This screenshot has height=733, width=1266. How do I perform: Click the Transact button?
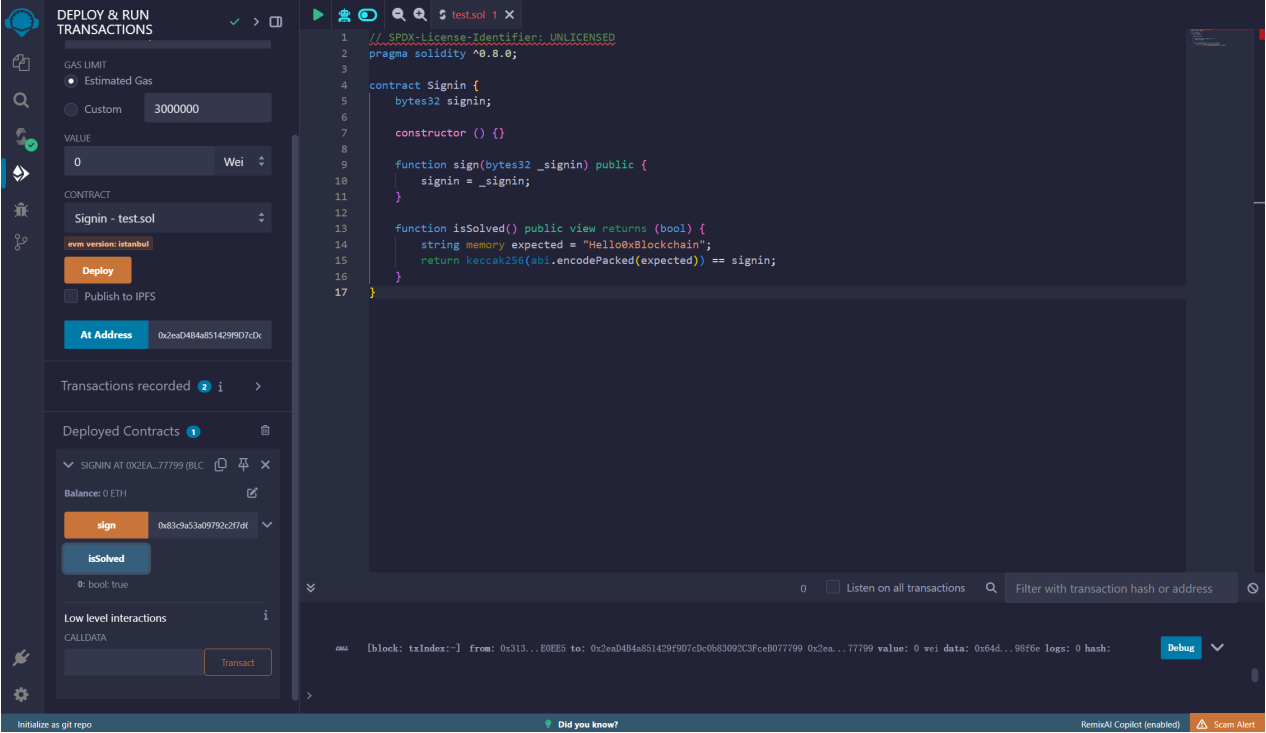click(238, 662)
